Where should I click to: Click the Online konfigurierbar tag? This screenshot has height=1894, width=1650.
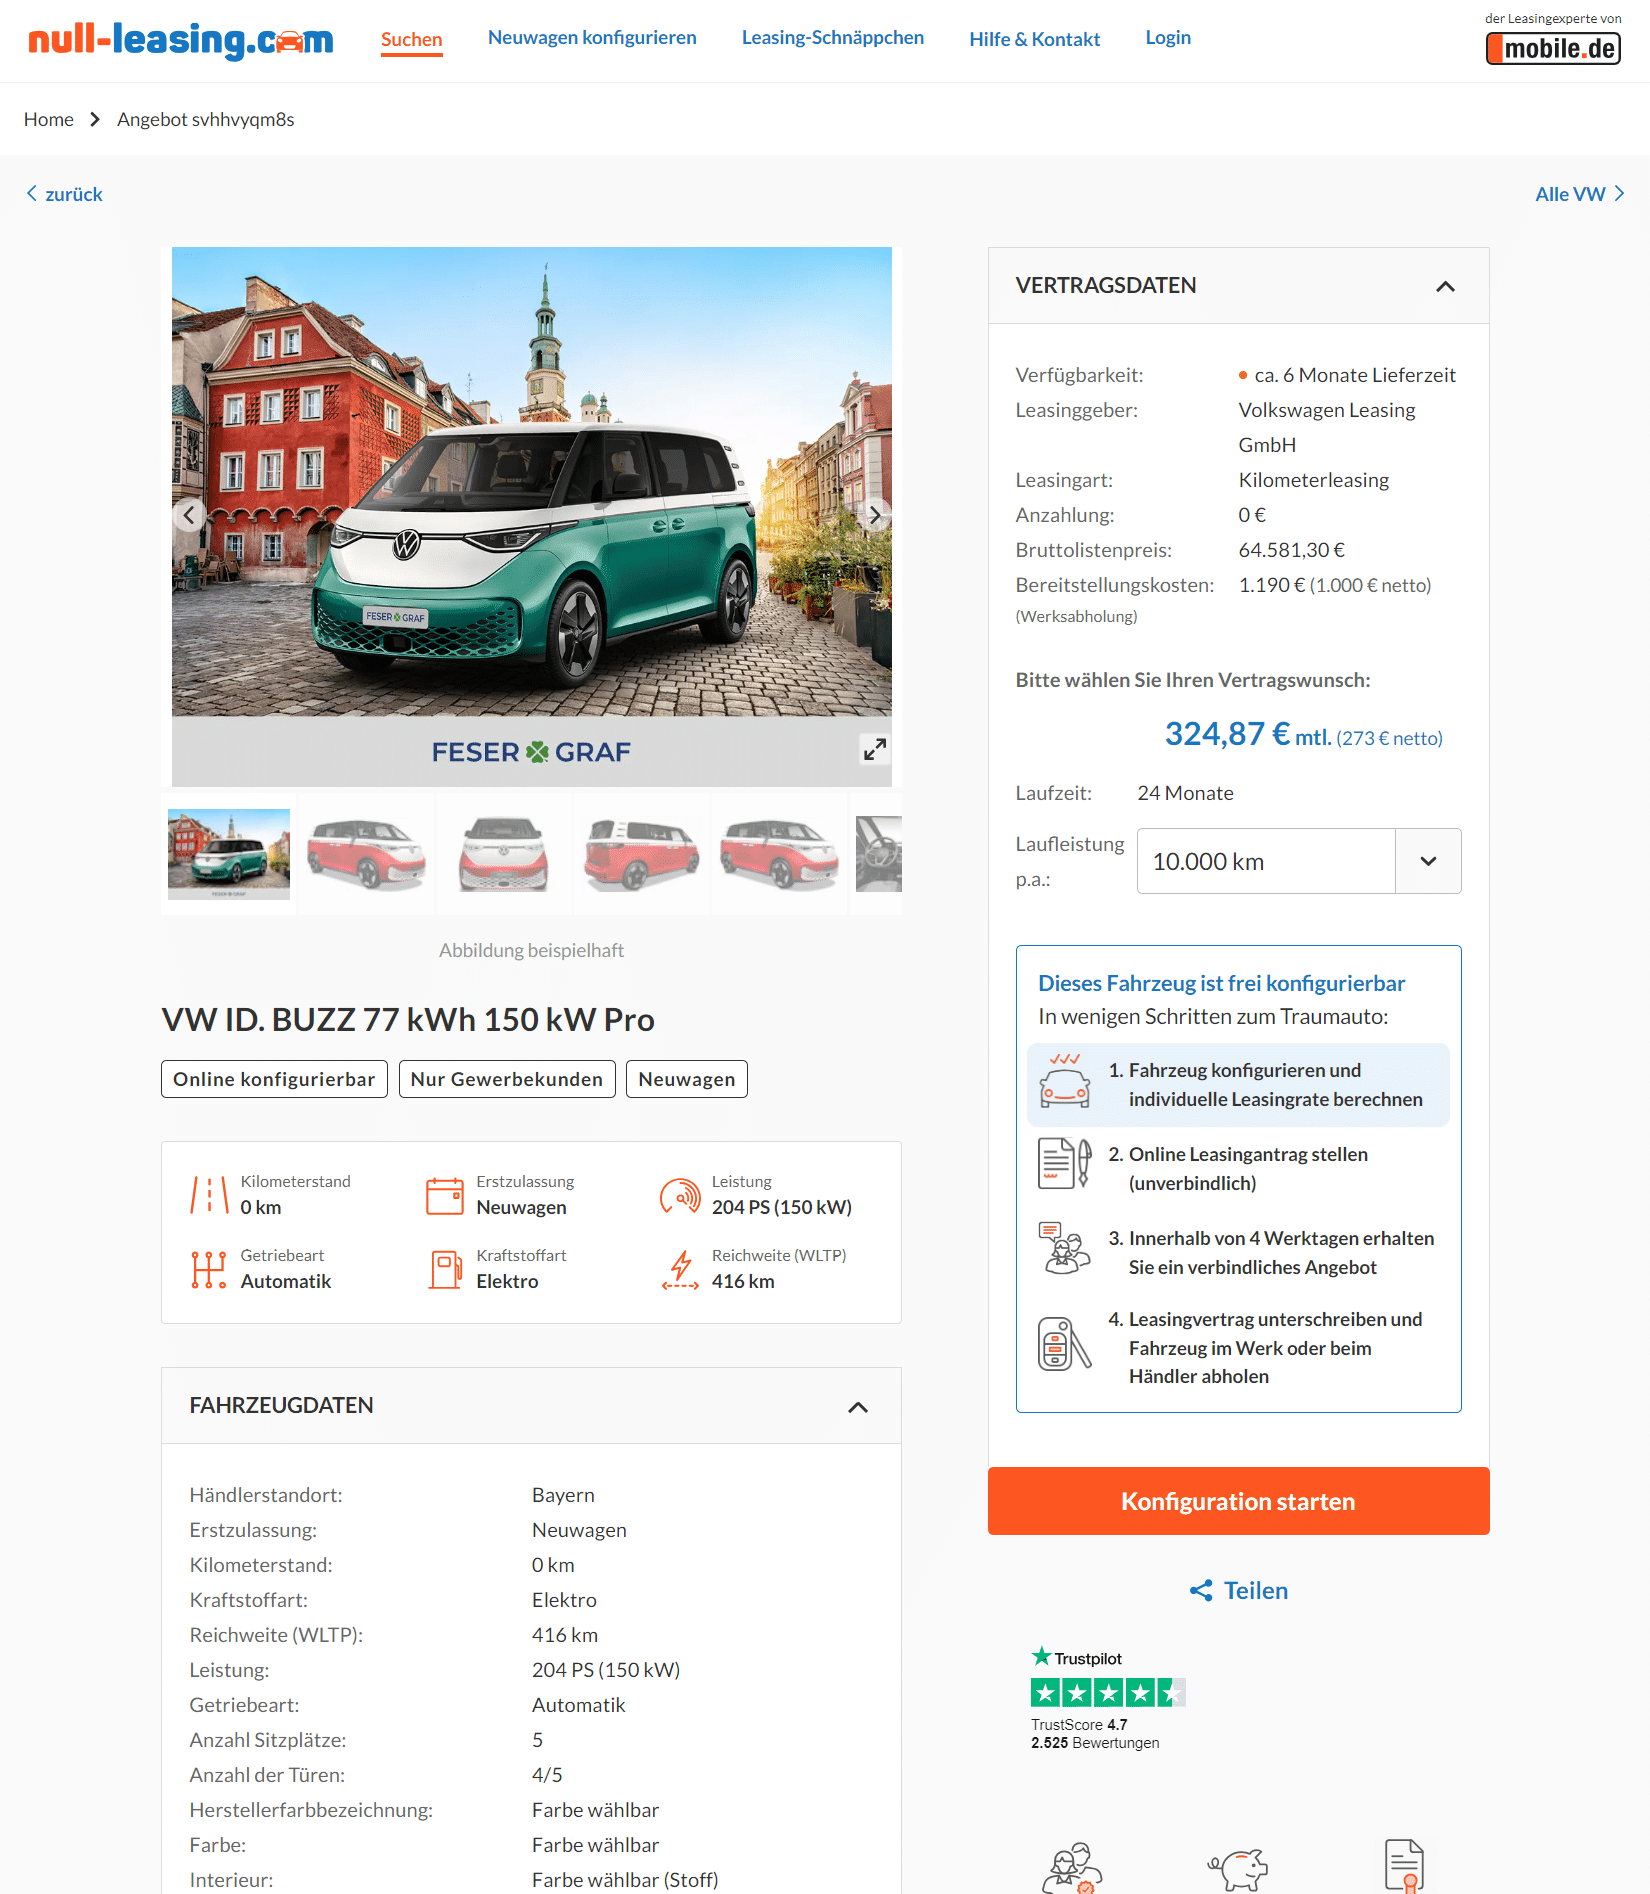(274, 1079)
